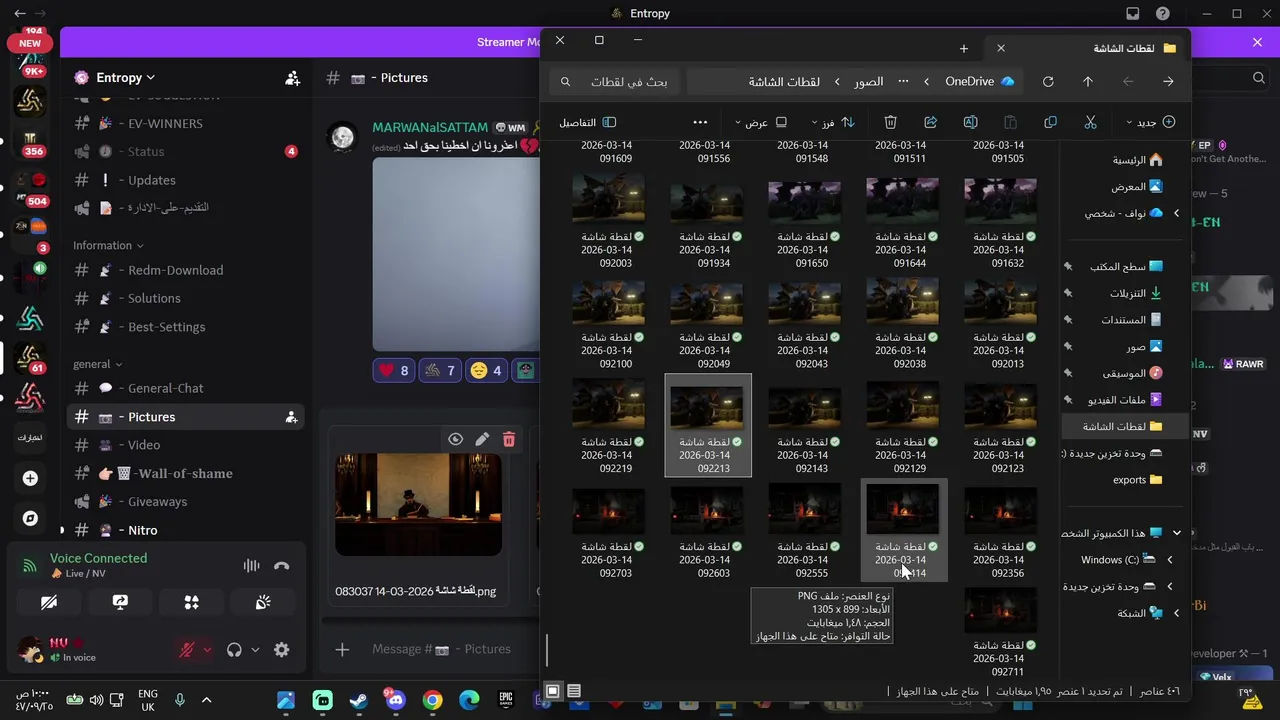Screen dimensions: 1280x720
Task: Open Google Chrome from the taskbar
Action: tap(432, 701)
